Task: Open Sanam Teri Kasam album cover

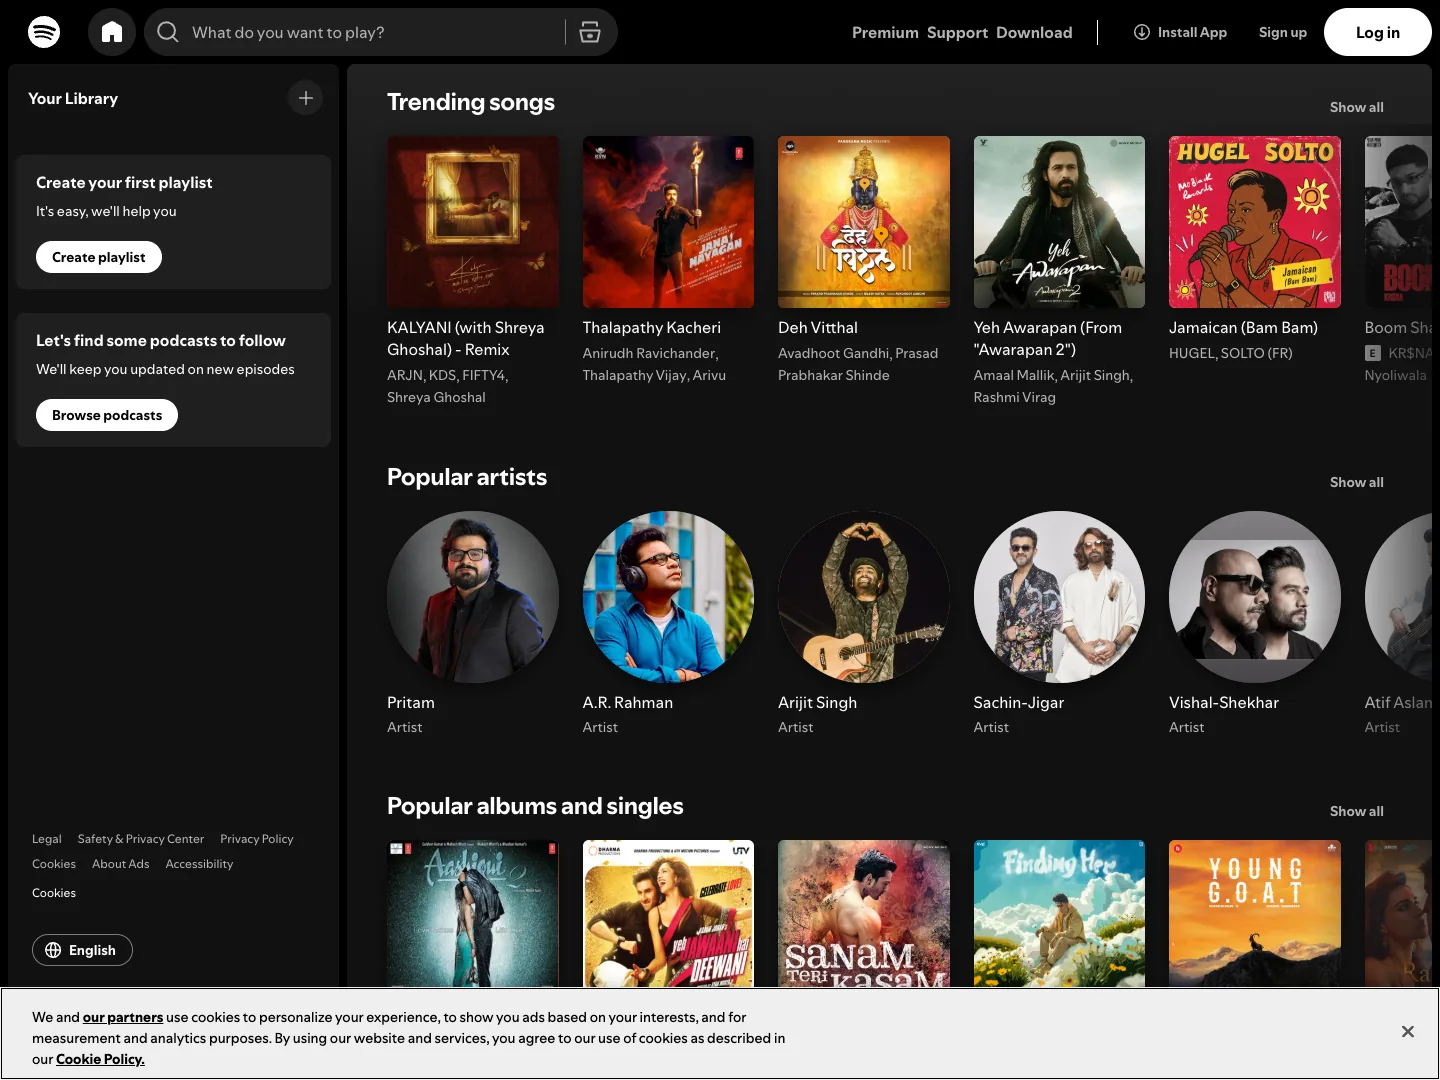Action: (864, 914)
